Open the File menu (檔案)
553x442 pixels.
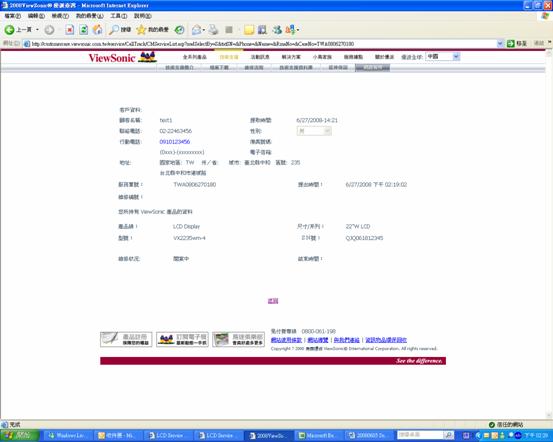[13, 16]
